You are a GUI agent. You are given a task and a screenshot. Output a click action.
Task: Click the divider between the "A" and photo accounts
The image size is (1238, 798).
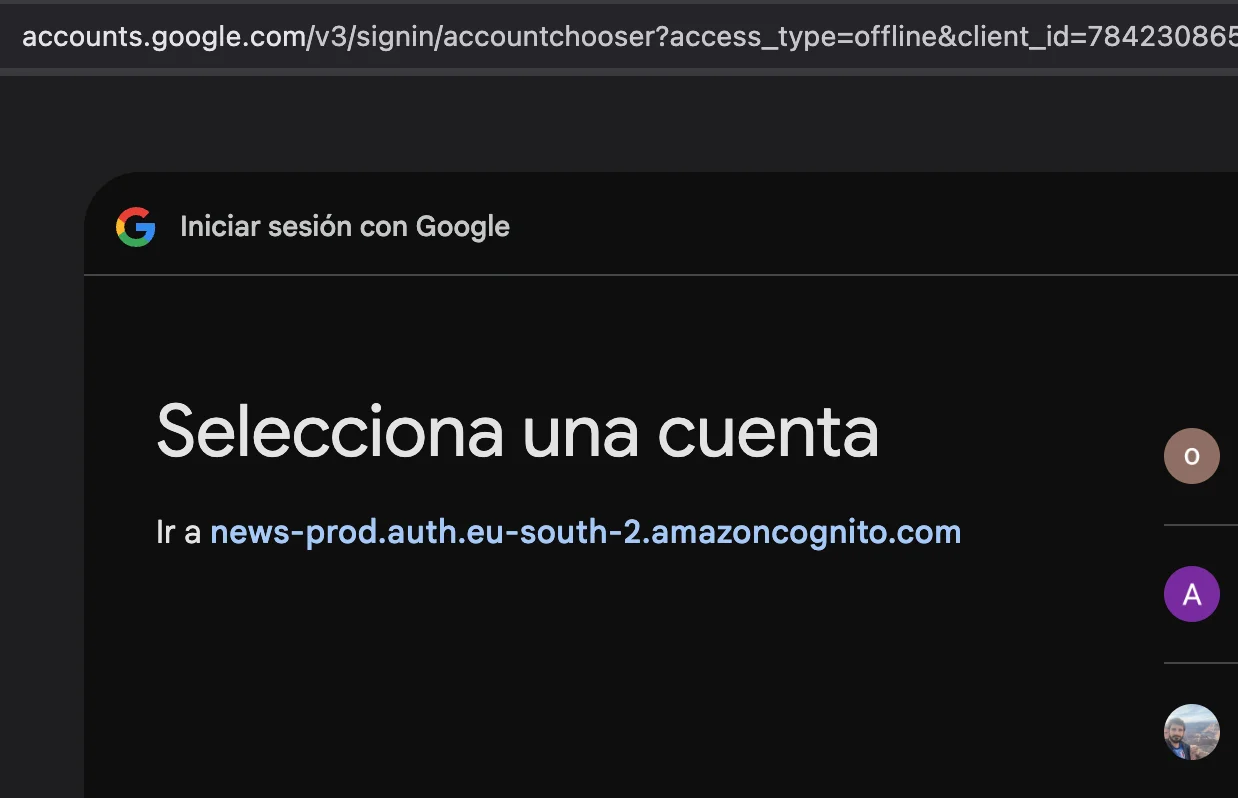1201,662
